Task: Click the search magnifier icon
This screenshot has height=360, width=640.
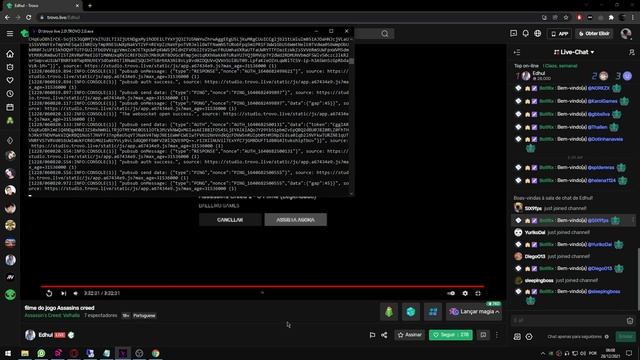Action: point(384,34)
